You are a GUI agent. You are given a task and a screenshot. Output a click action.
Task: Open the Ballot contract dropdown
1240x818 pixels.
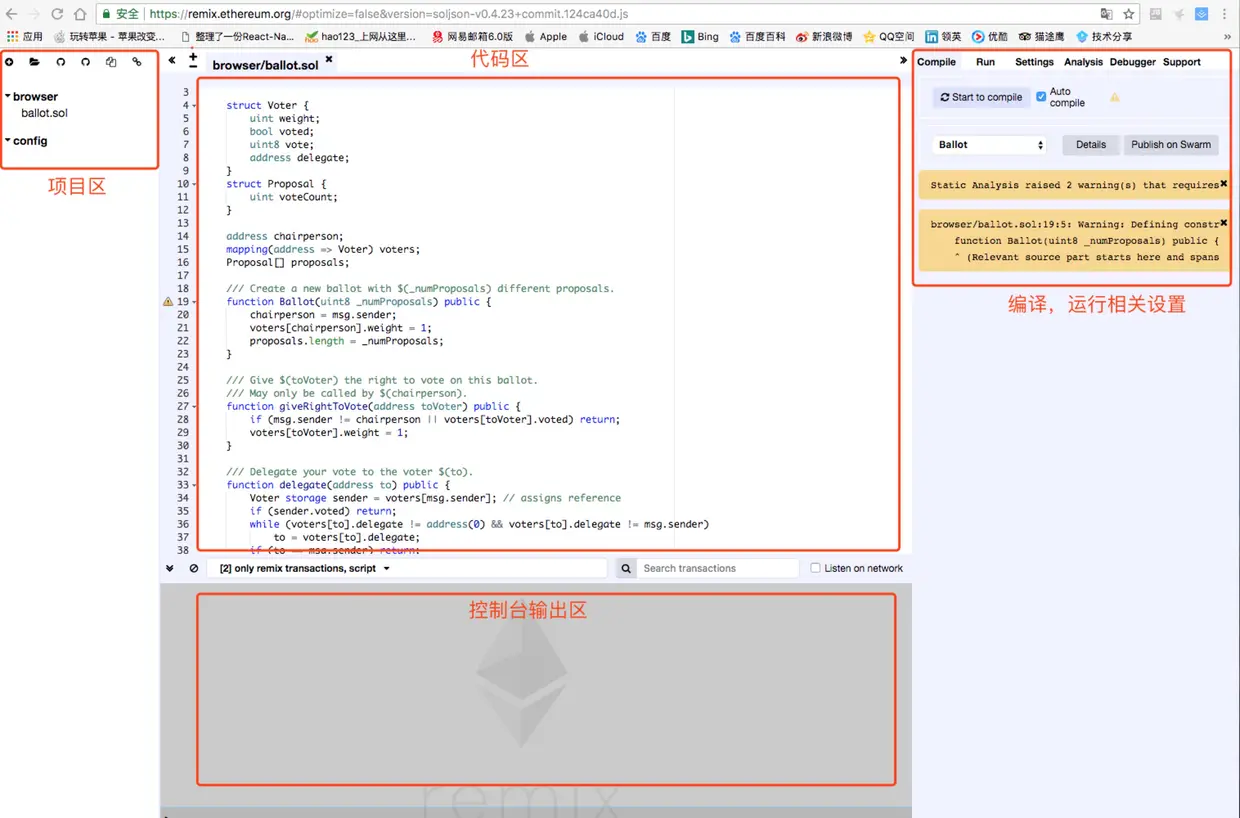pyautogui.click(x=989, y=145)
